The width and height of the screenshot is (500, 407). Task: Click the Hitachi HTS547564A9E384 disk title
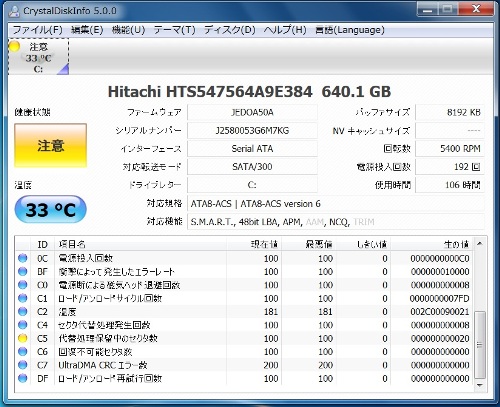[x=249, y=92]
